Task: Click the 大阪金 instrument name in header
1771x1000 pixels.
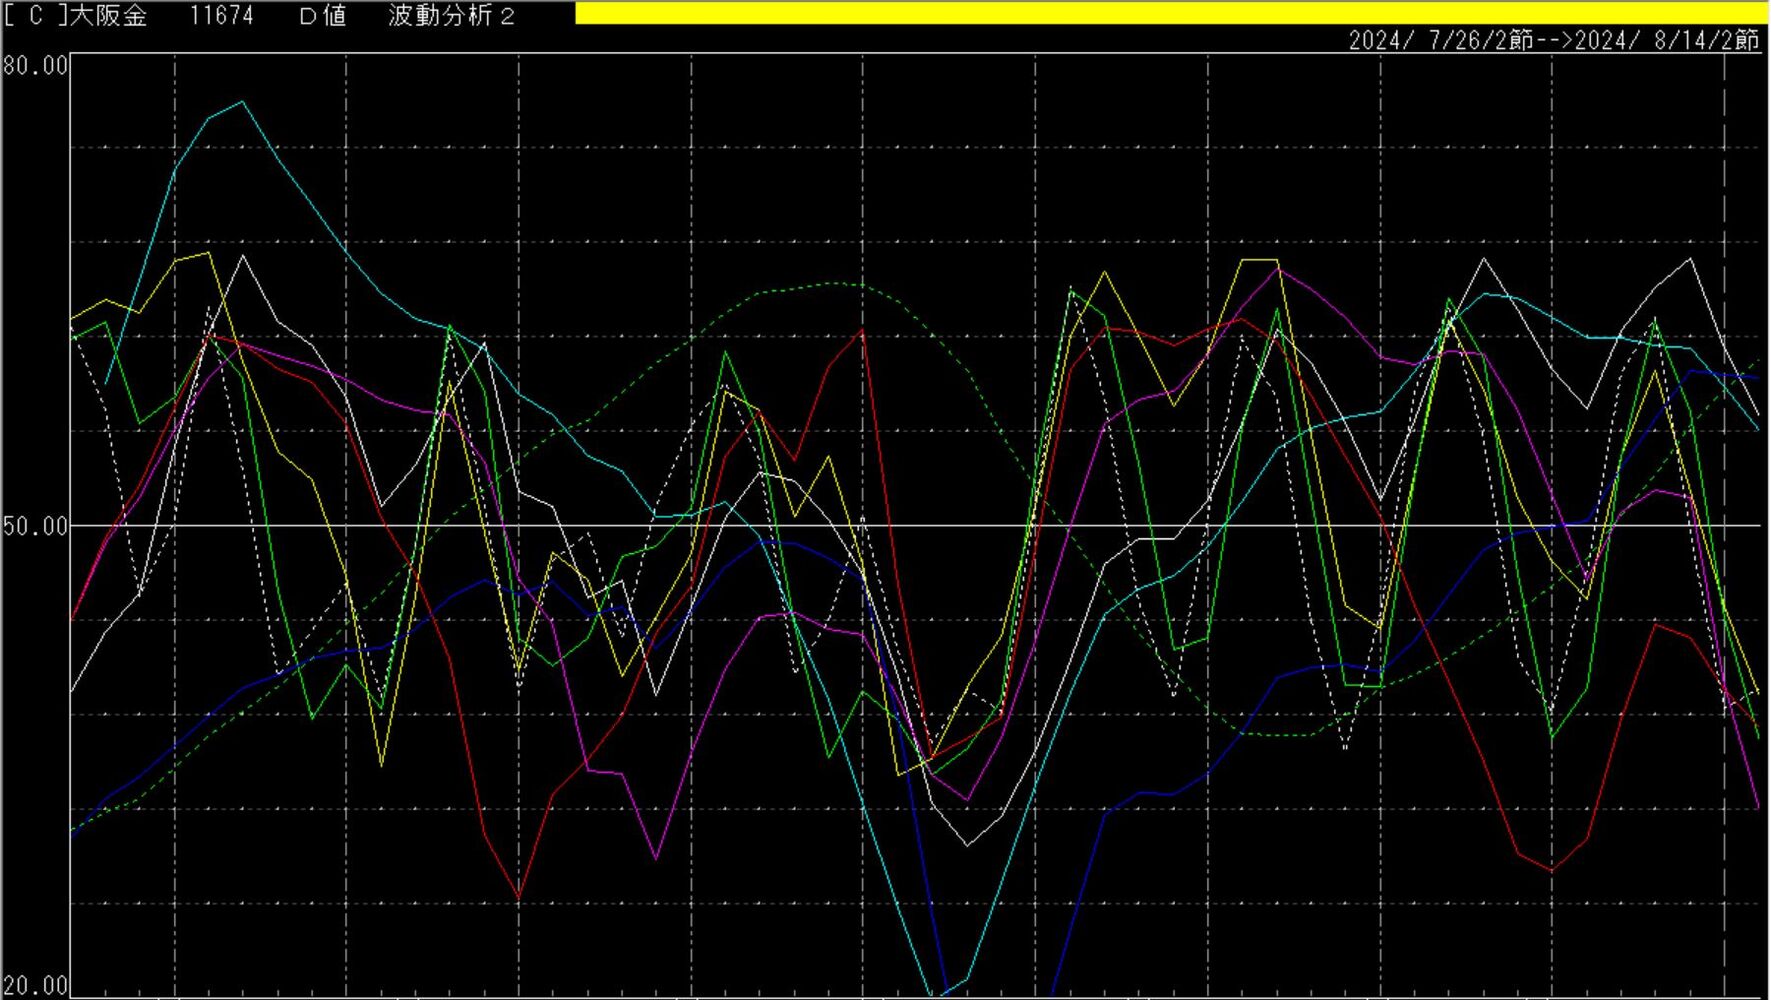Action: [108, 16]
